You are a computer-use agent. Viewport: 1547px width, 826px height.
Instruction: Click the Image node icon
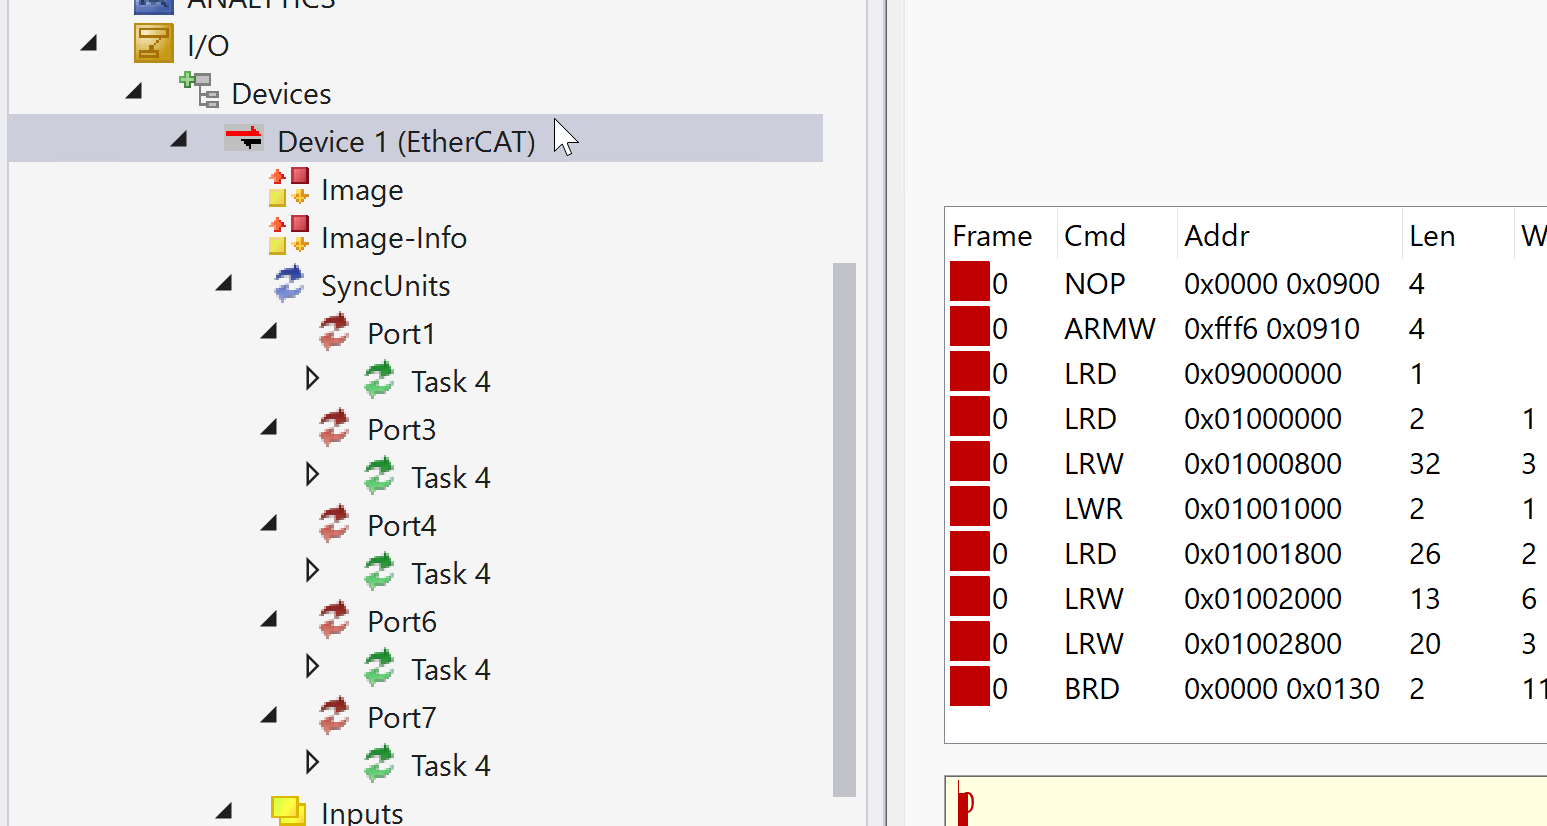pos(289,187)
